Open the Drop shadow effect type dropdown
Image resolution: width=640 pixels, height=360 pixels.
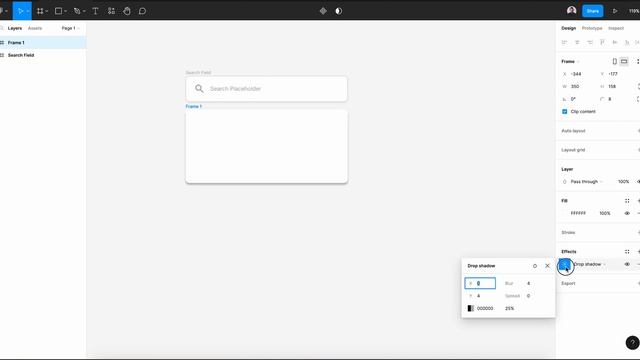589,264
